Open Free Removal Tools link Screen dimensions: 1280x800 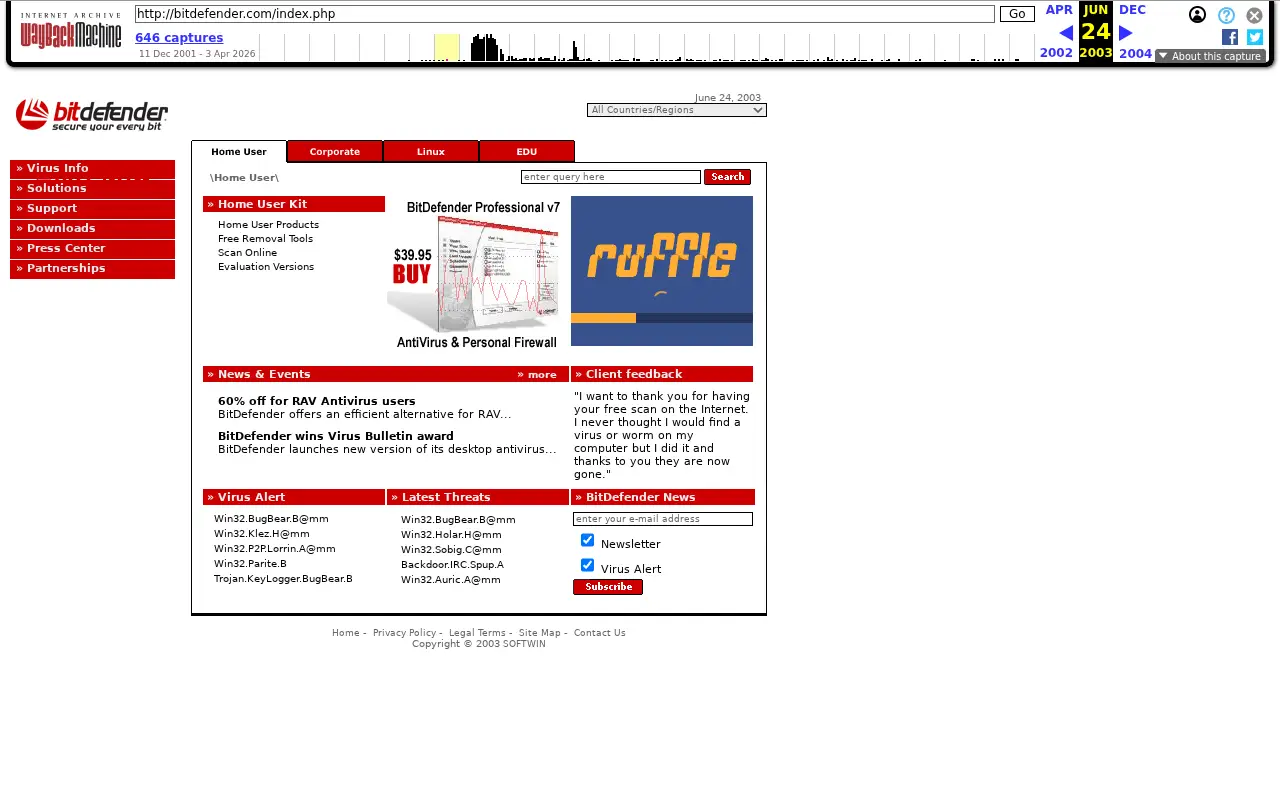[x=265, y=239]
